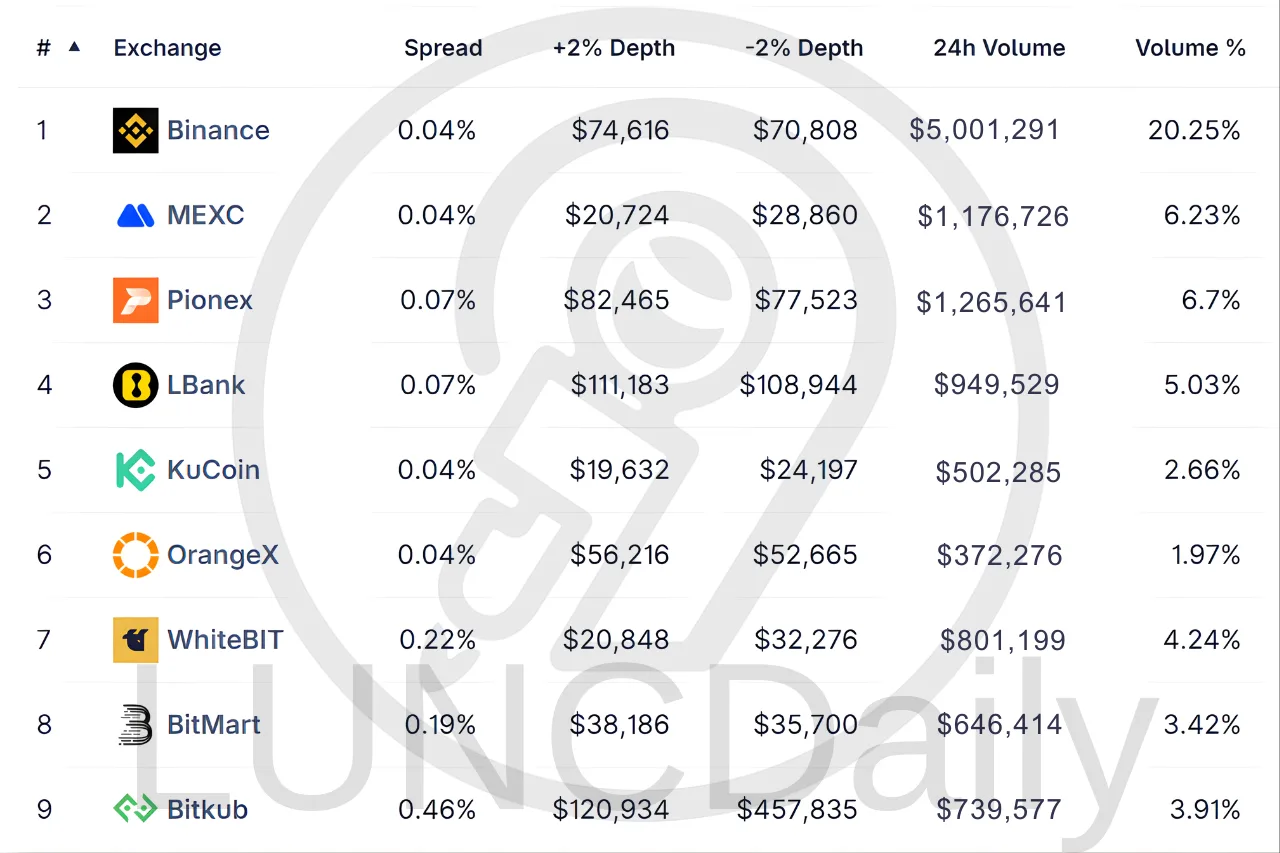
Task: Open the Bitkub exchange link
Action: point(207,809)
